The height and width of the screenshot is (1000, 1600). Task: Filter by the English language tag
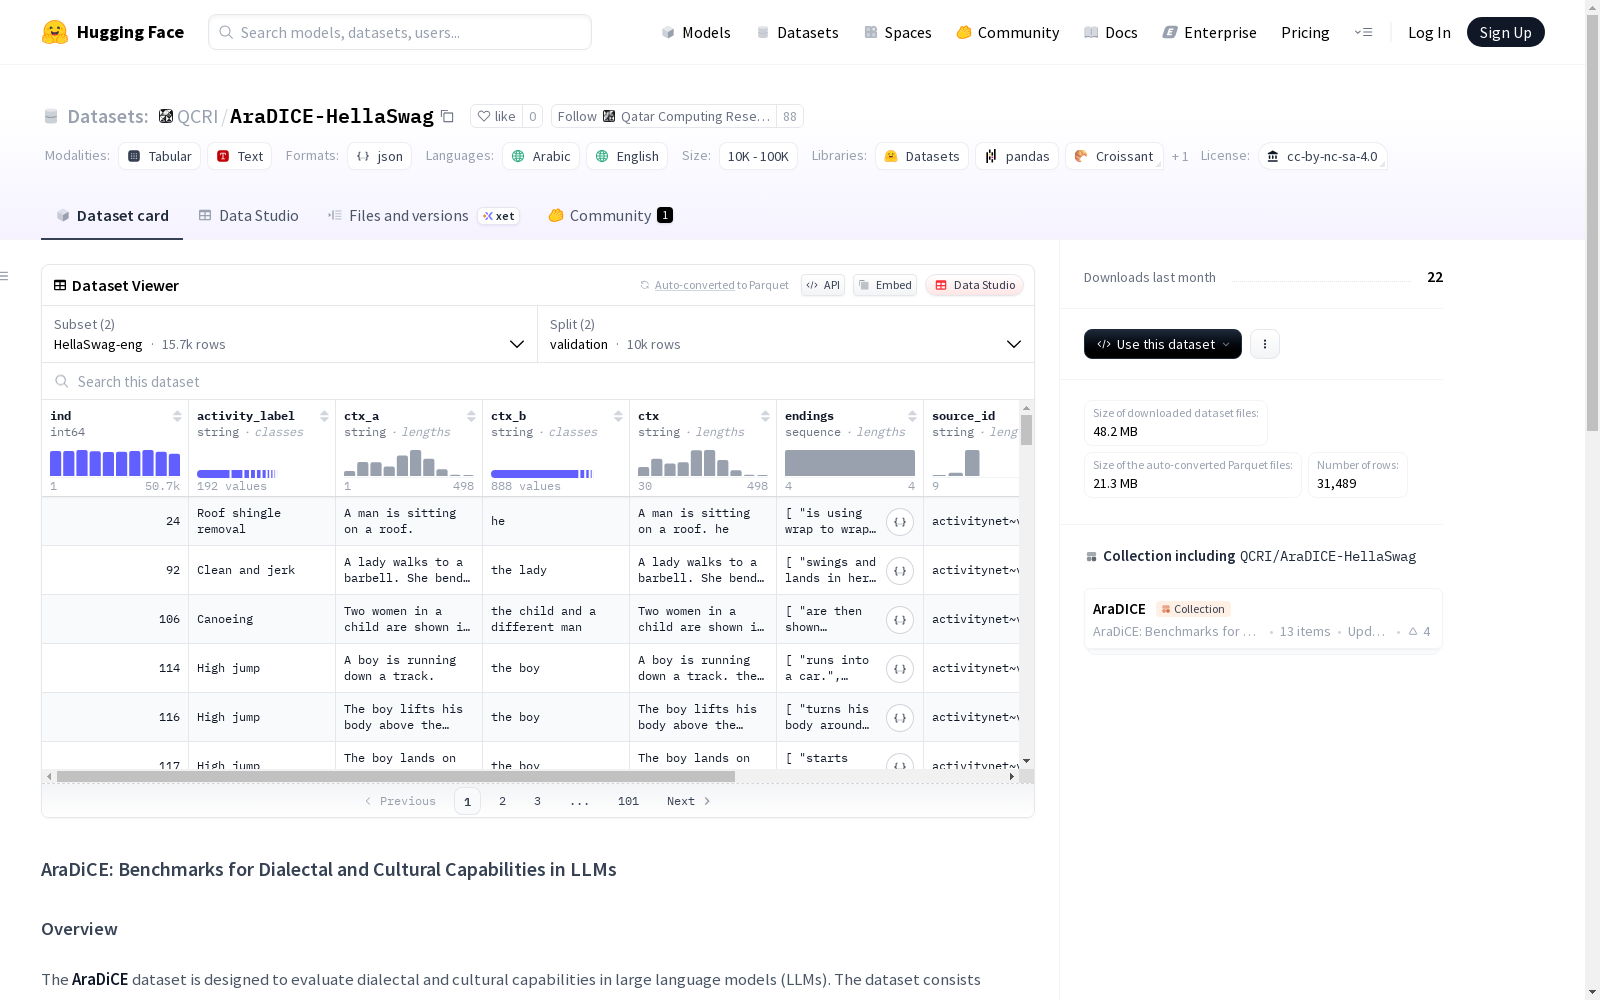627,156
